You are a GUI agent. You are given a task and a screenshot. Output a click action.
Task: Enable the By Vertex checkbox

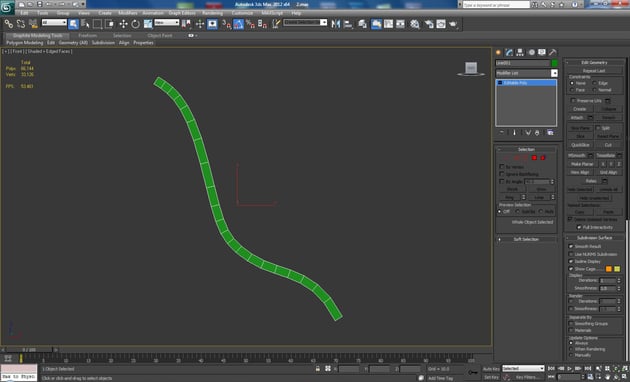tap(502, 166)
